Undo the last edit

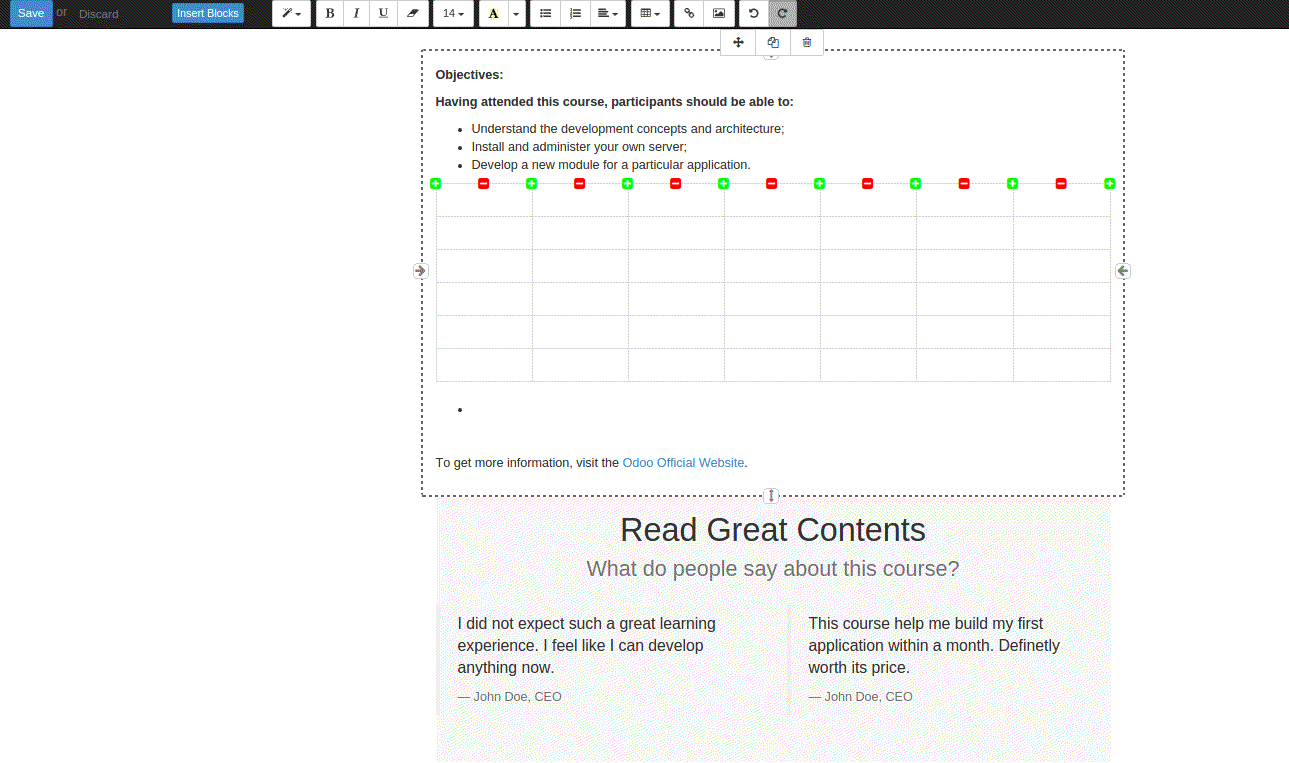point(753,14)
